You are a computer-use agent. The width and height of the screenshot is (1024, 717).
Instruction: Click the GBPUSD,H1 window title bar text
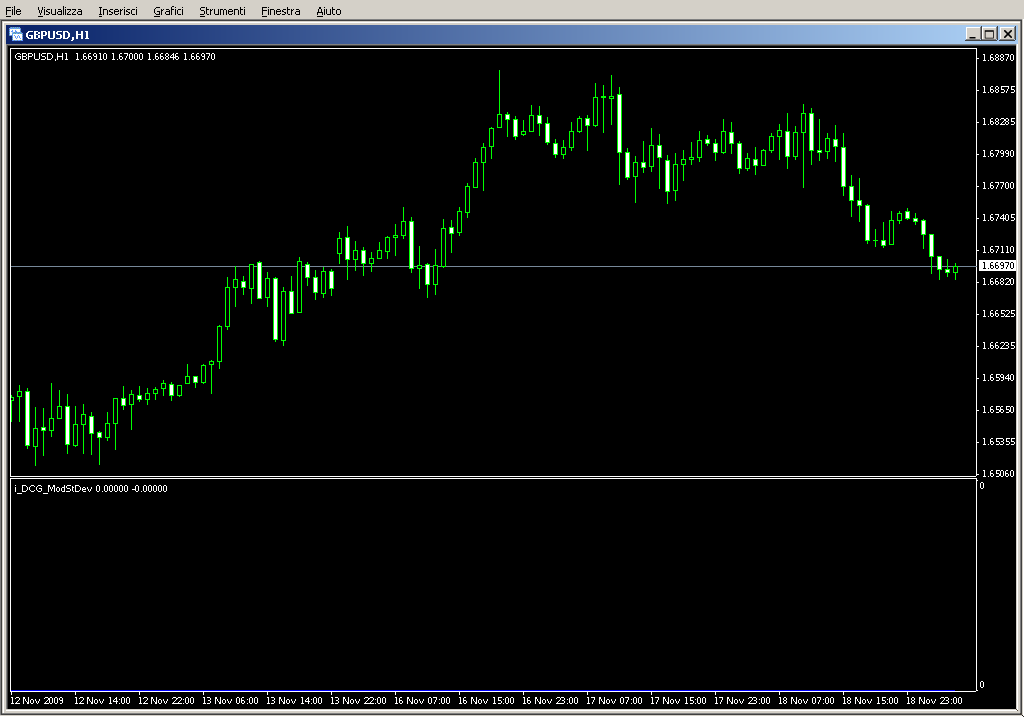click(x=57, y=35)
